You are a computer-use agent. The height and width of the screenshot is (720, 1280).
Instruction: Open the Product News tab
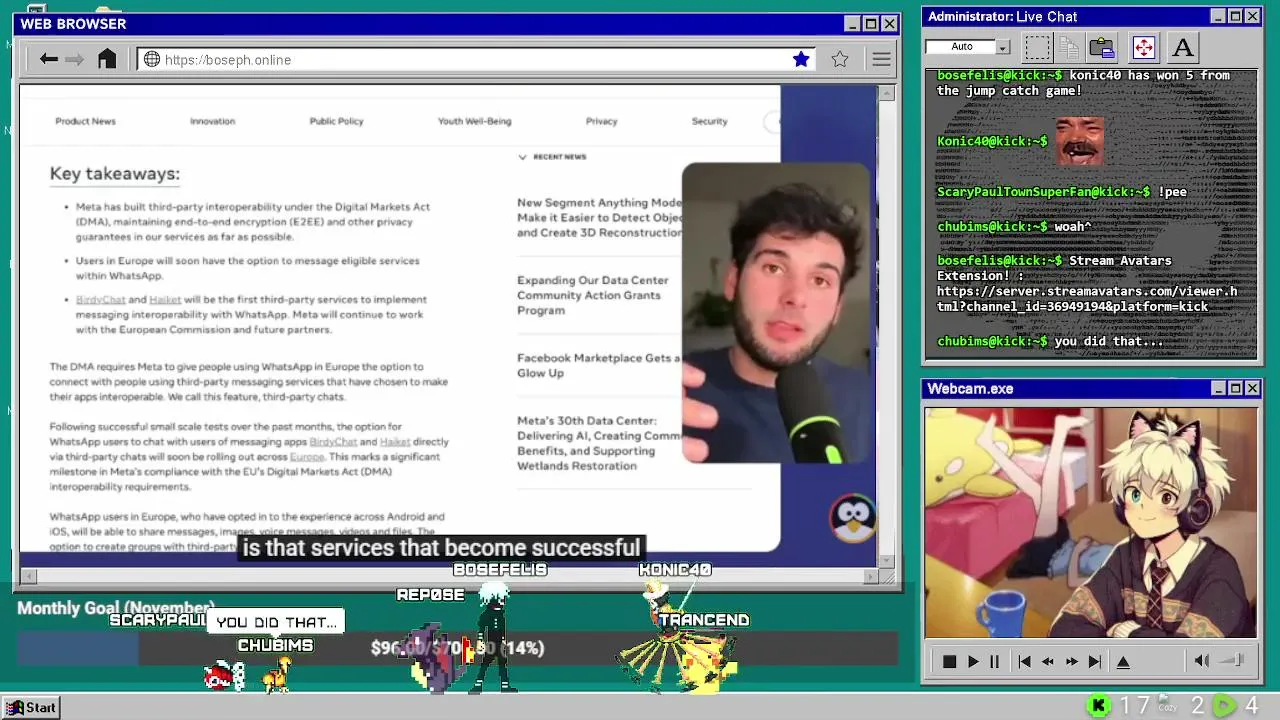coord(85,121)
